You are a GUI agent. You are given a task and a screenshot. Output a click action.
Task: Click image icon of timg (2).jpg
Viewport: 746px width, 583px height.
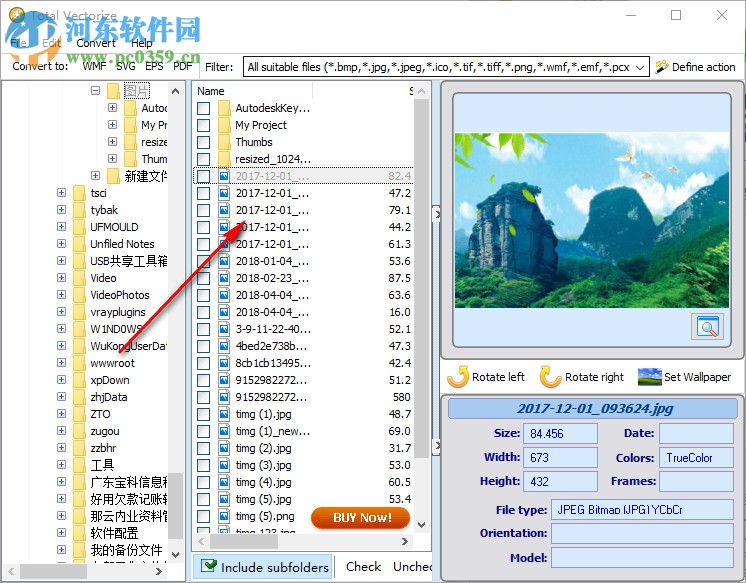224,448
